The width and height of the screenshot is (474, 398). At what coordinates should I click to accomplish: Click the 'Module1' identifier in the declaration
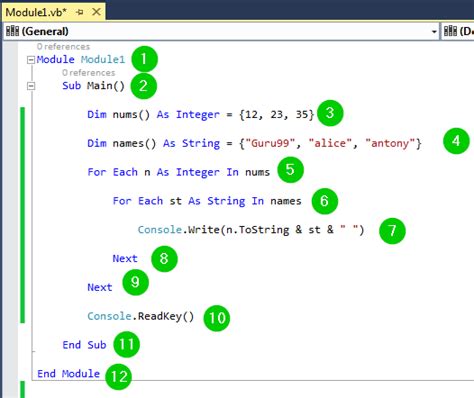pyautogui.click(x=103, y=59)
